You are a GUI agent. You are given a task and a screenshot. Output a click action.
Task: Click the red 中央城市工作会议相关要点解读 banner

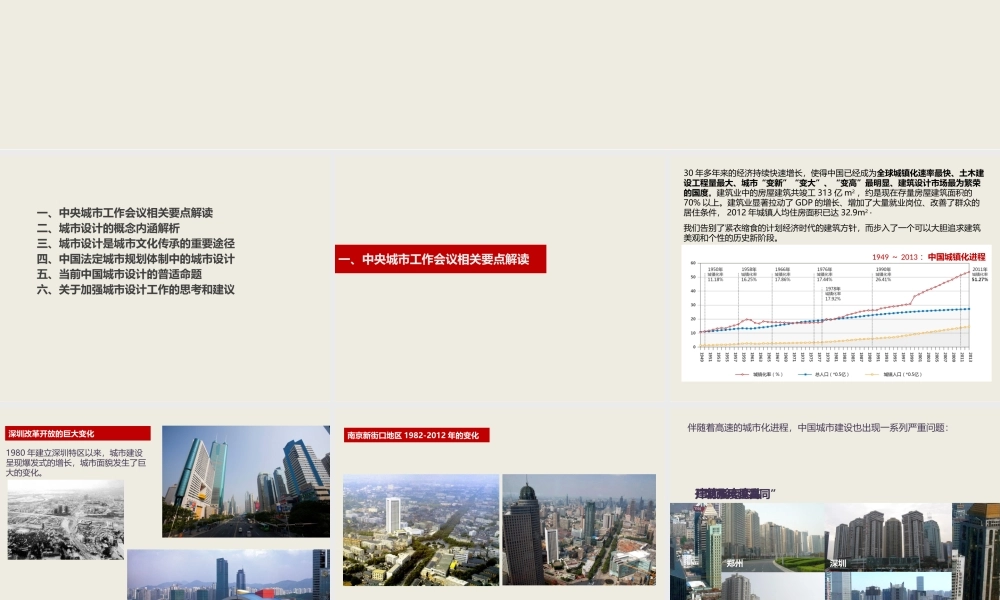coord(440,259)
